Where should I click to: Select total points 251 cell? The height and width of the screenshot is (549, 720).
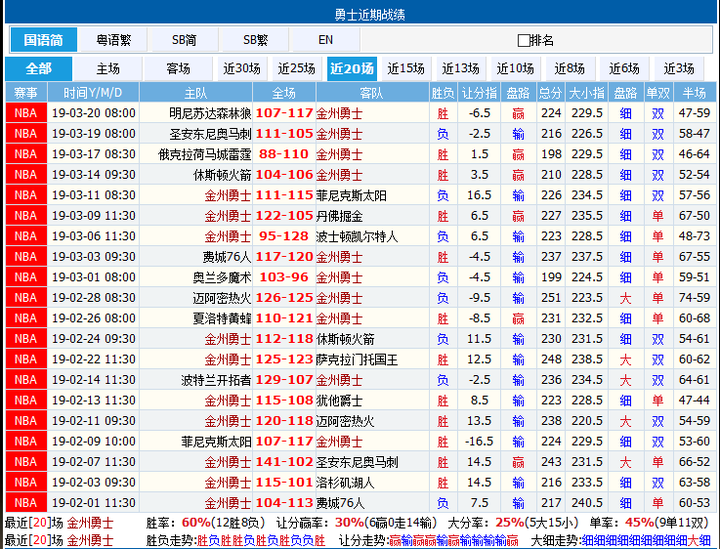pyautogui.click(x=551, y=298)
